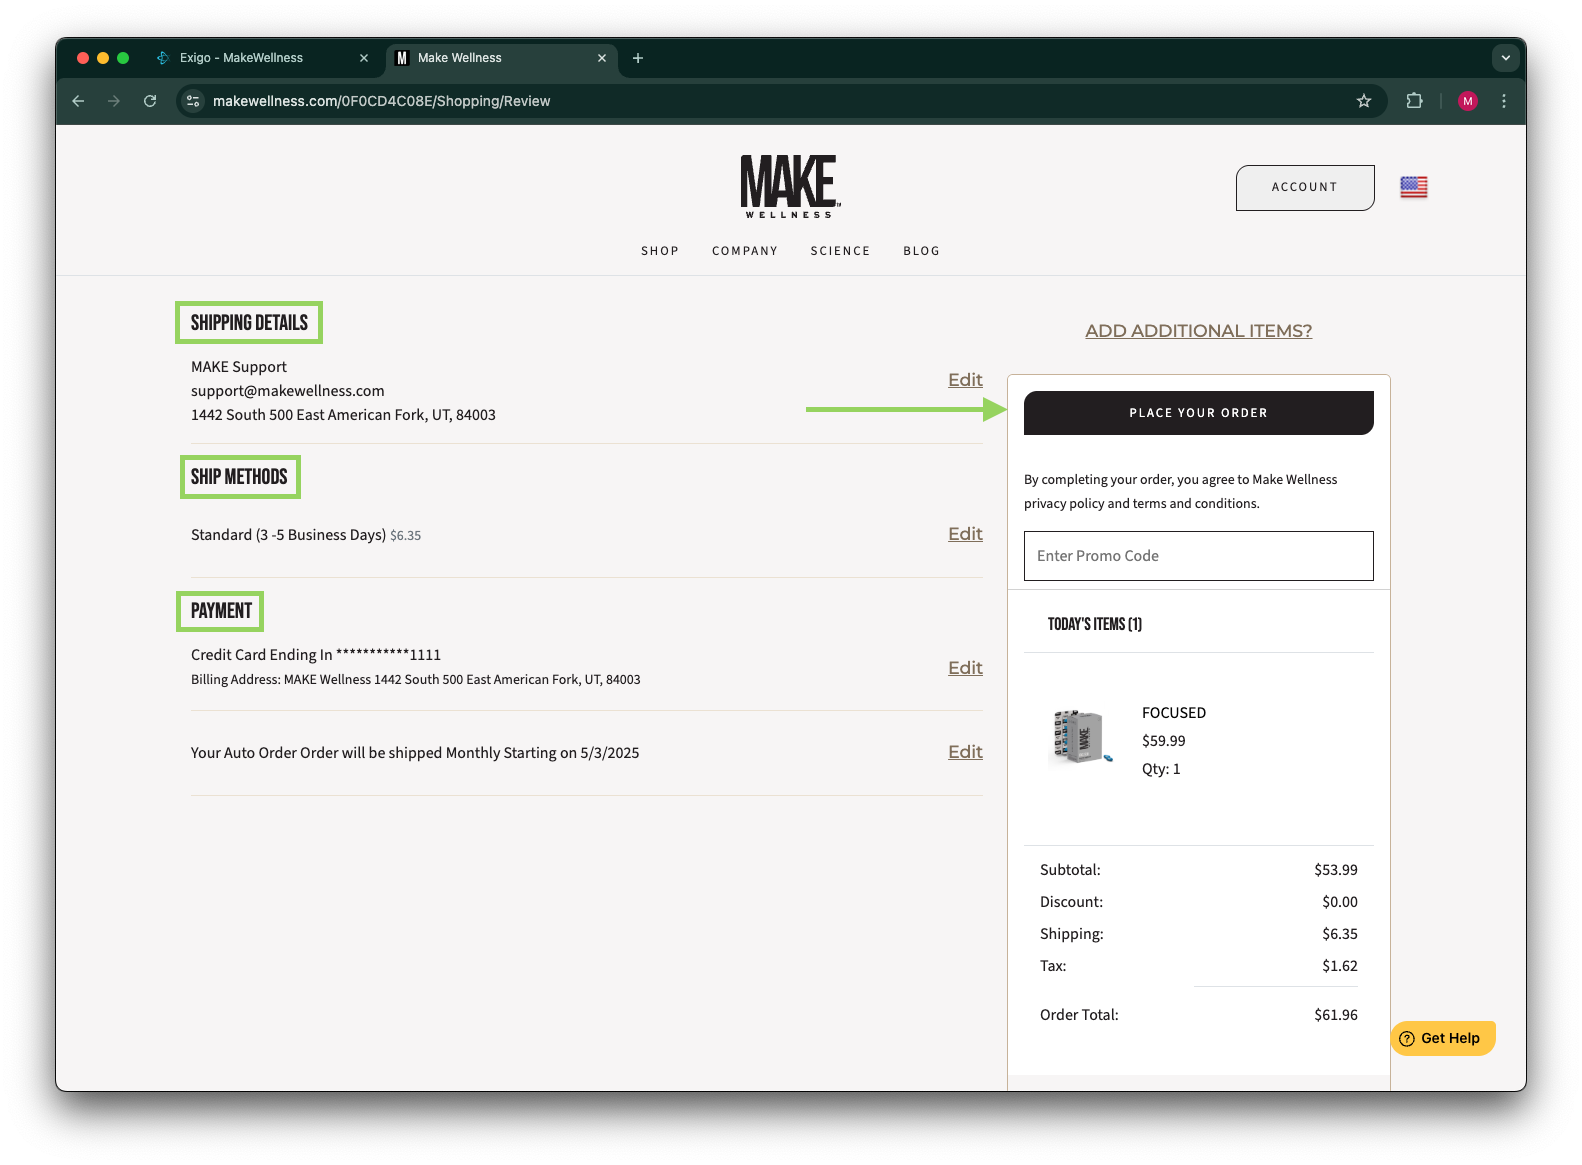Close the Make Wellness tab
This screenshot has height=1165, width=1582.
pos(602,58)
